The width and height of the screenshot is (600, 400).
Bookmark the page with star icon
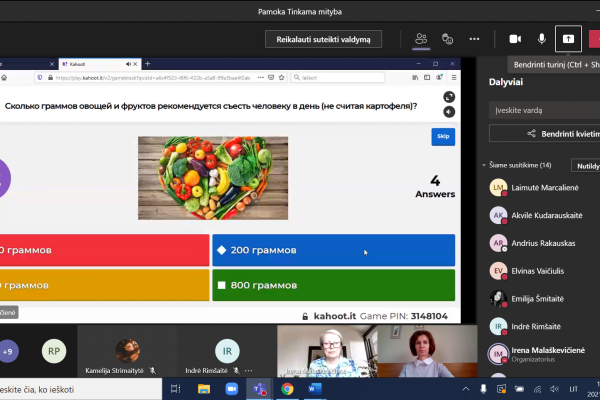point(282,78)
